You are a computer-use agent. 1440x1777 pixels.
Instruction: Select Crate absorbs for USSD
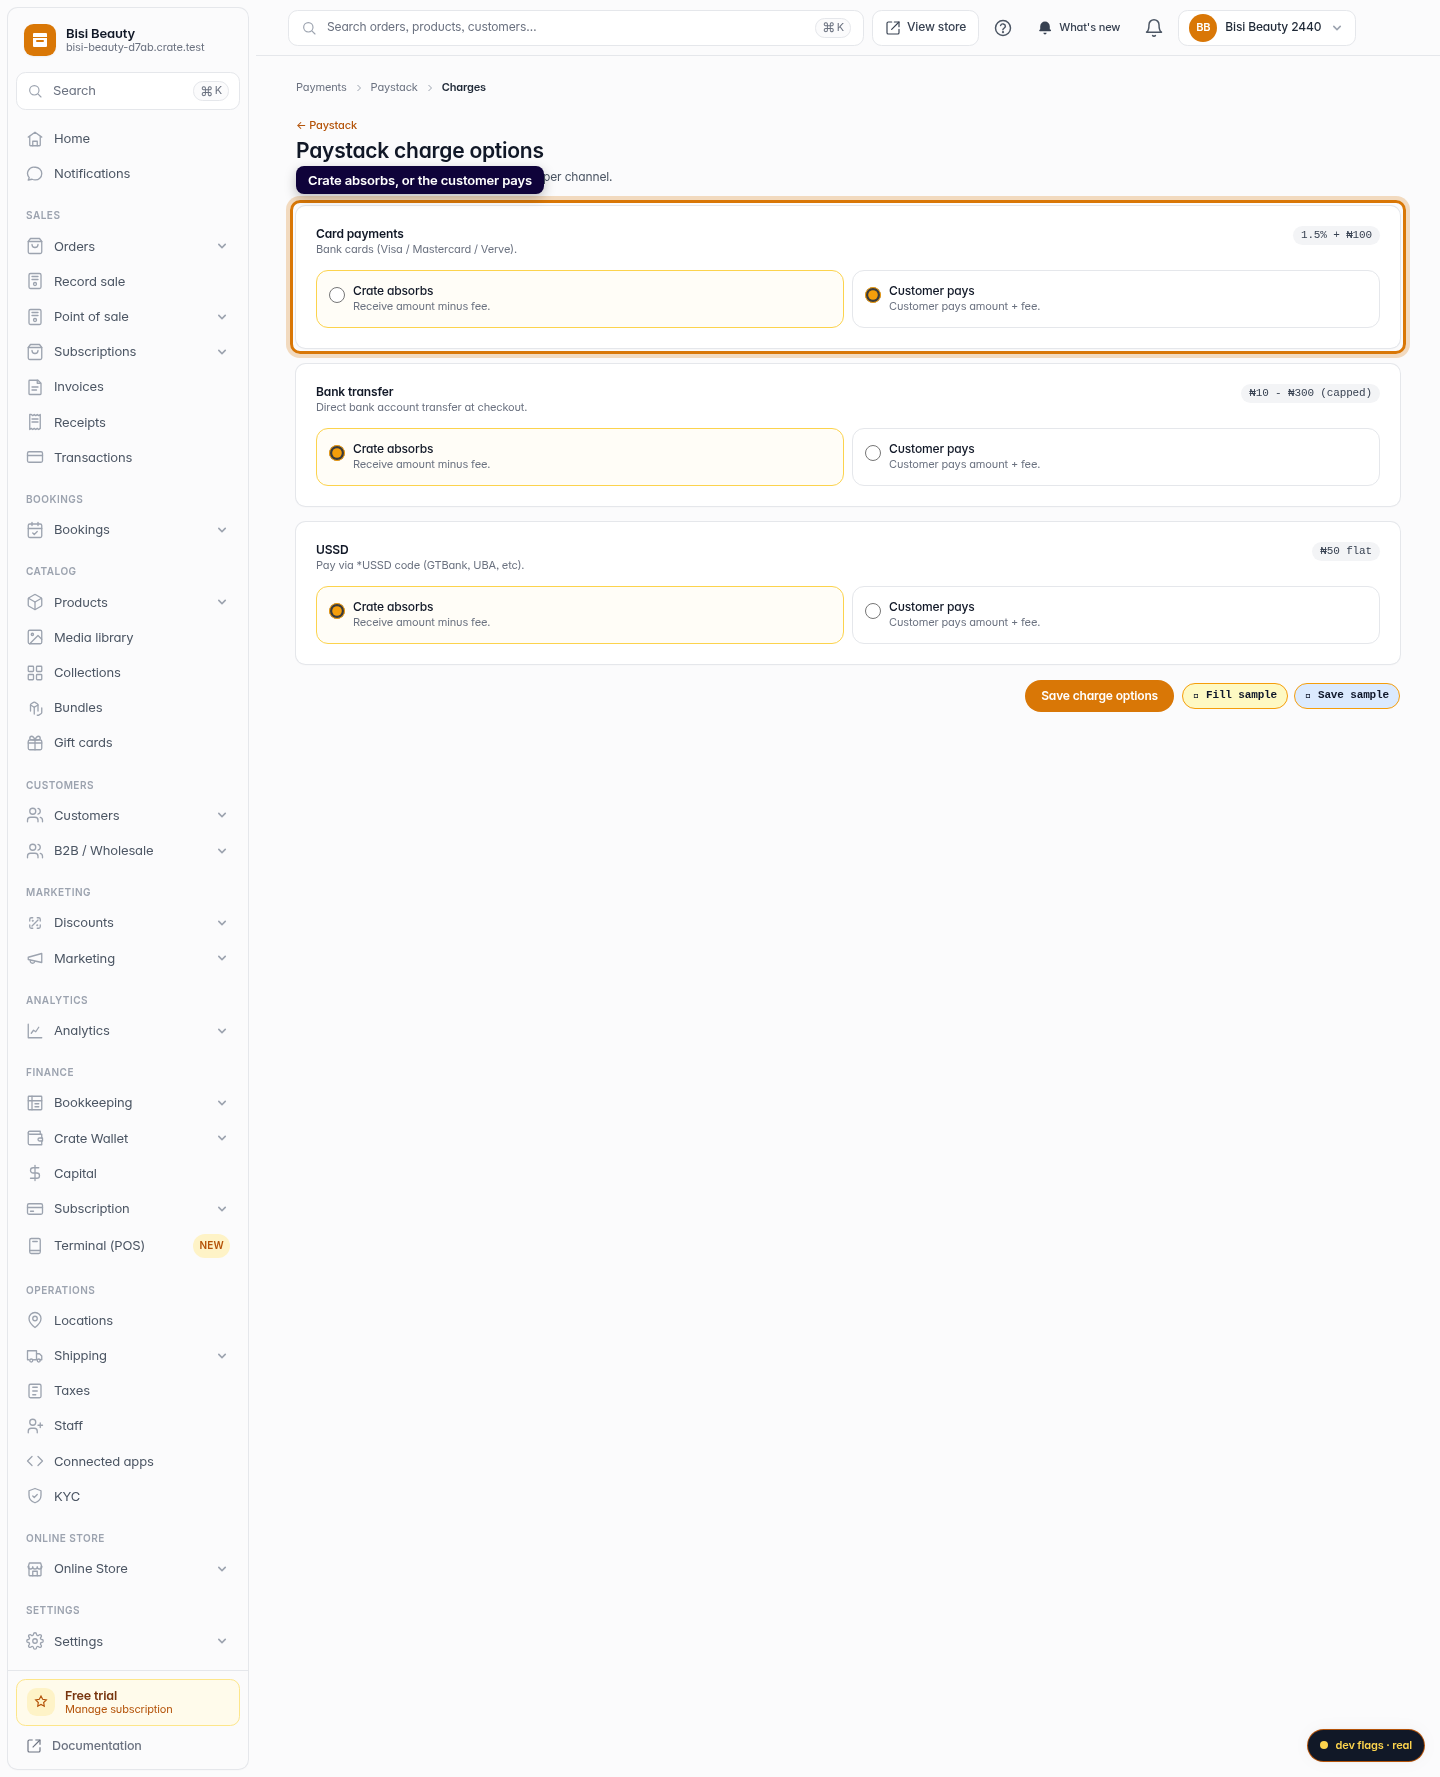(580, 615)
